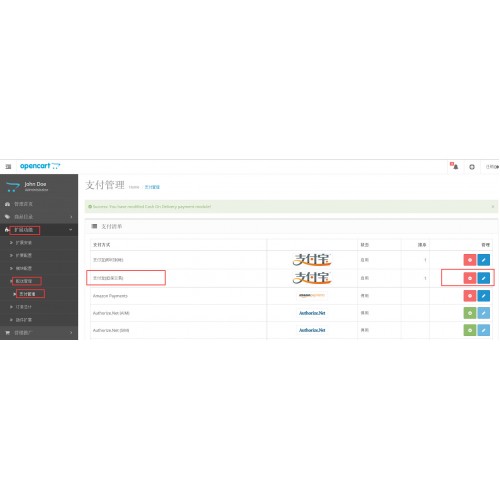
Task: Click the red uninstall button in the highlighted Alipay row
Action: pyautogui.click(x=470, y=278)
